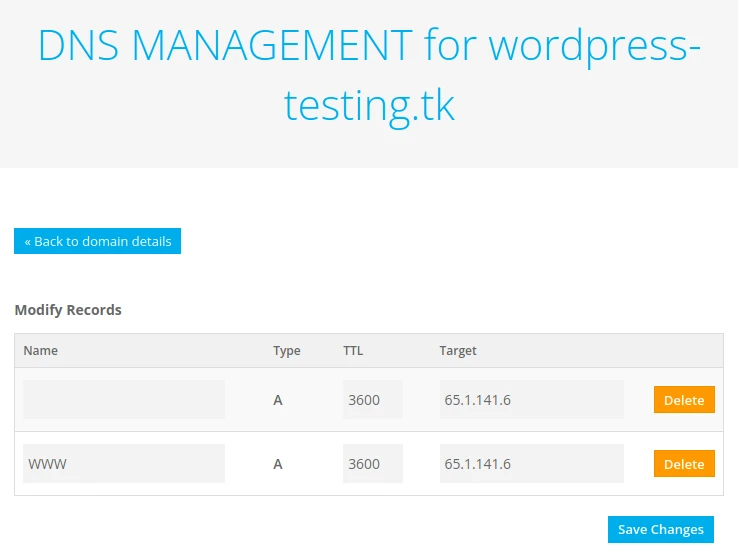This screenshot has width=738, height=546.
Task: Edit the TTL field of the first record
Action: 372,400
